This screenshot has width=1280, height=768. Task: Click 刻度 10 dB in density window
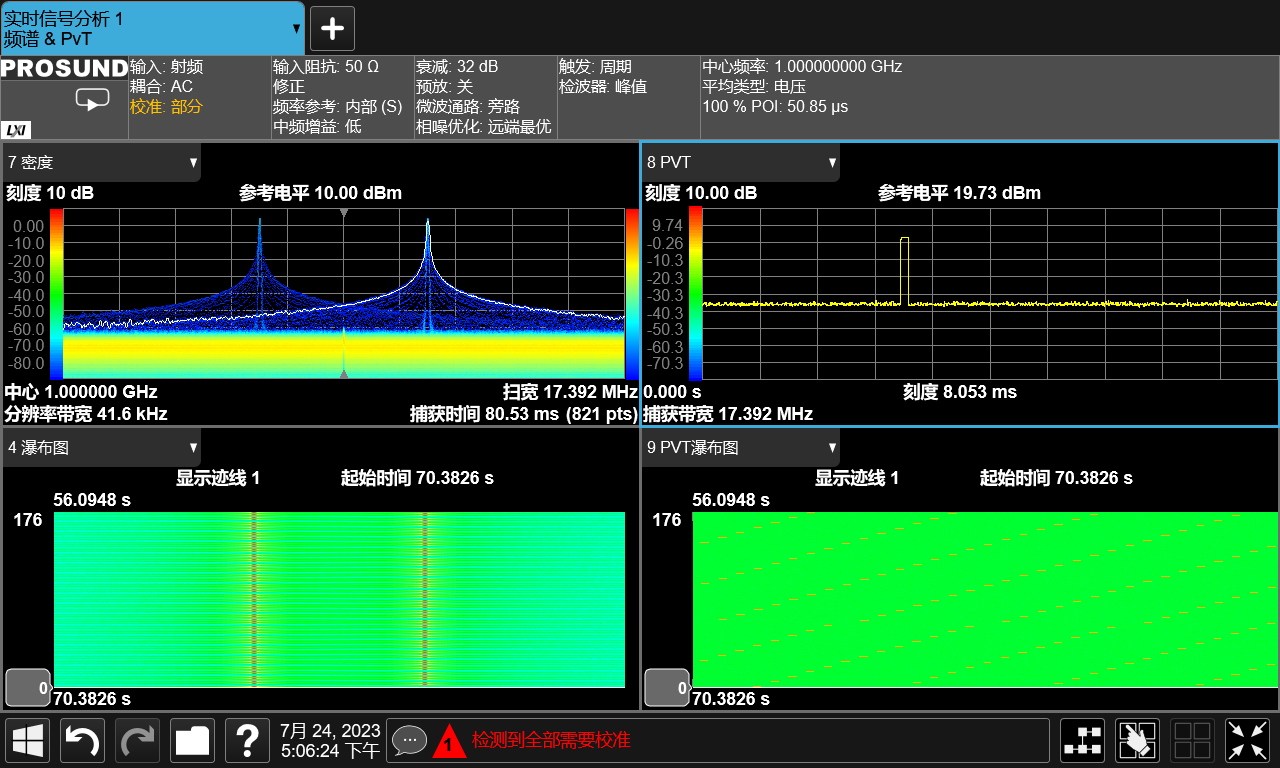pos(50,193)
